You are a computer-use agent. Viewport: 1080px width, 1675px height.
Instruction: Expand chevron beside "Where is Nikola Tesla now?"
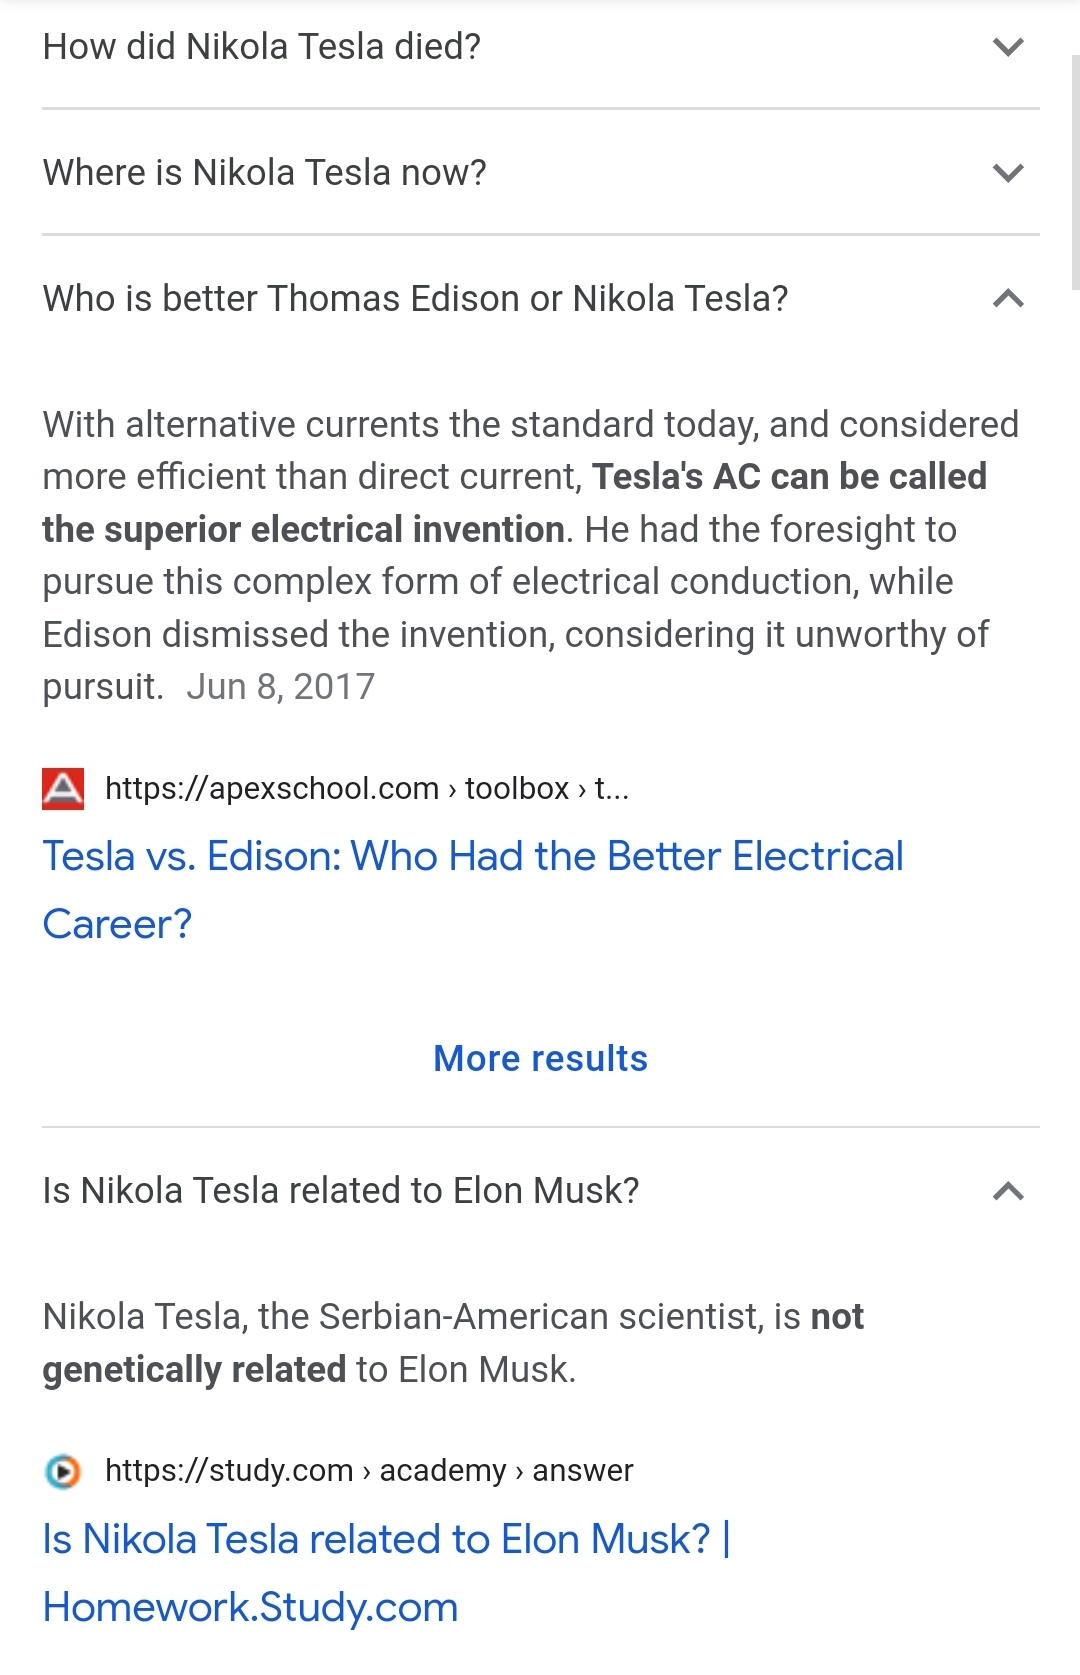pos(1008,173)
